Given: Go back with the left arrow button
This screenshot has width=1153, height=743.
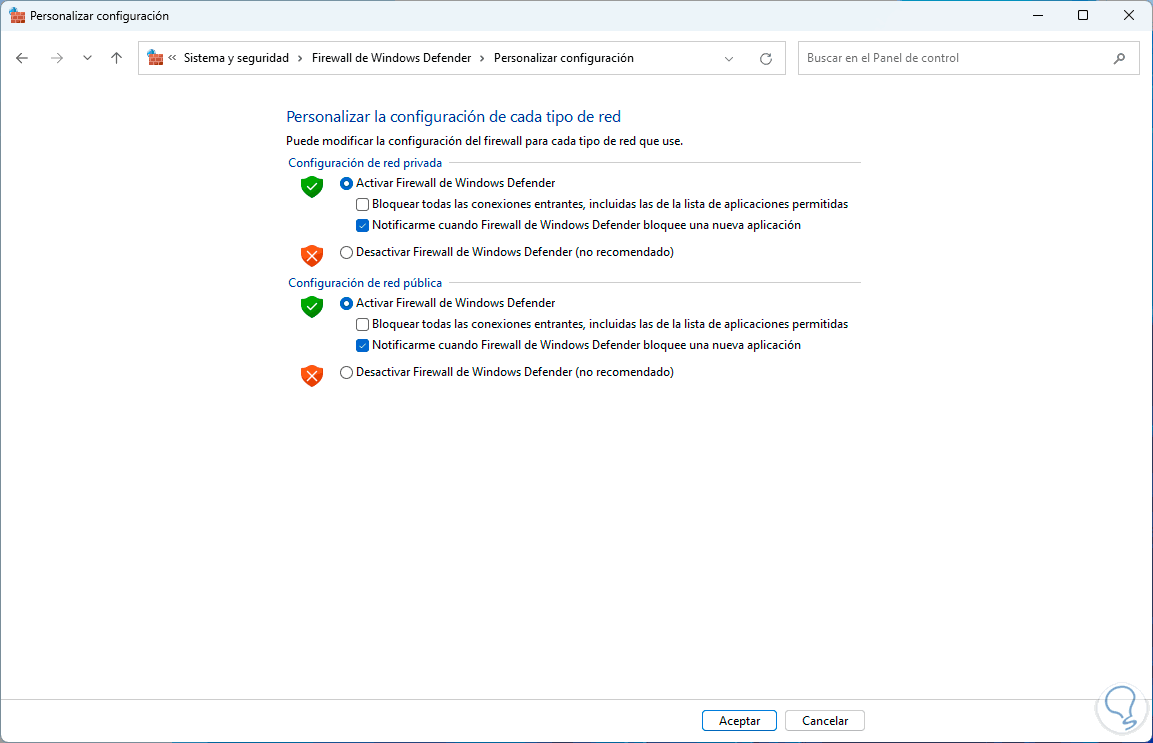Looking at the screenshot, I should (x=22, y=58).
